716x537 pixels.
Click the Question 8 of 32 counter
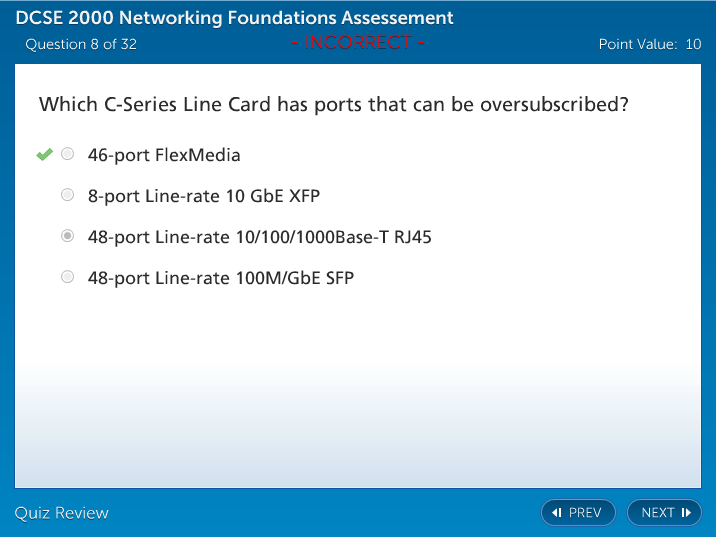(81, 44)
